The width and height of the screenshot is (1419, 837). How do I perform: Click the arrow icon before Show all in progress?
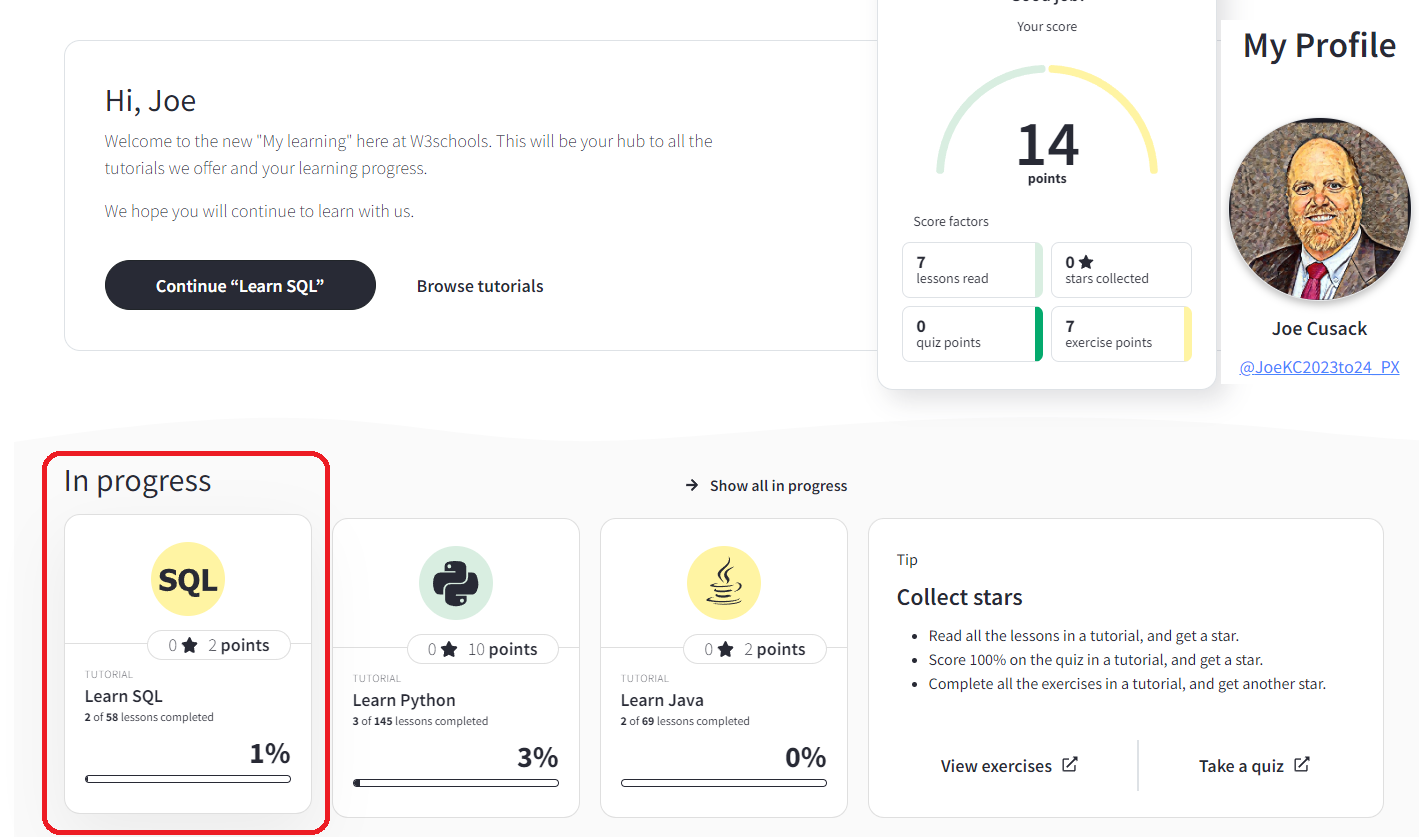click(x=691, y=485)
